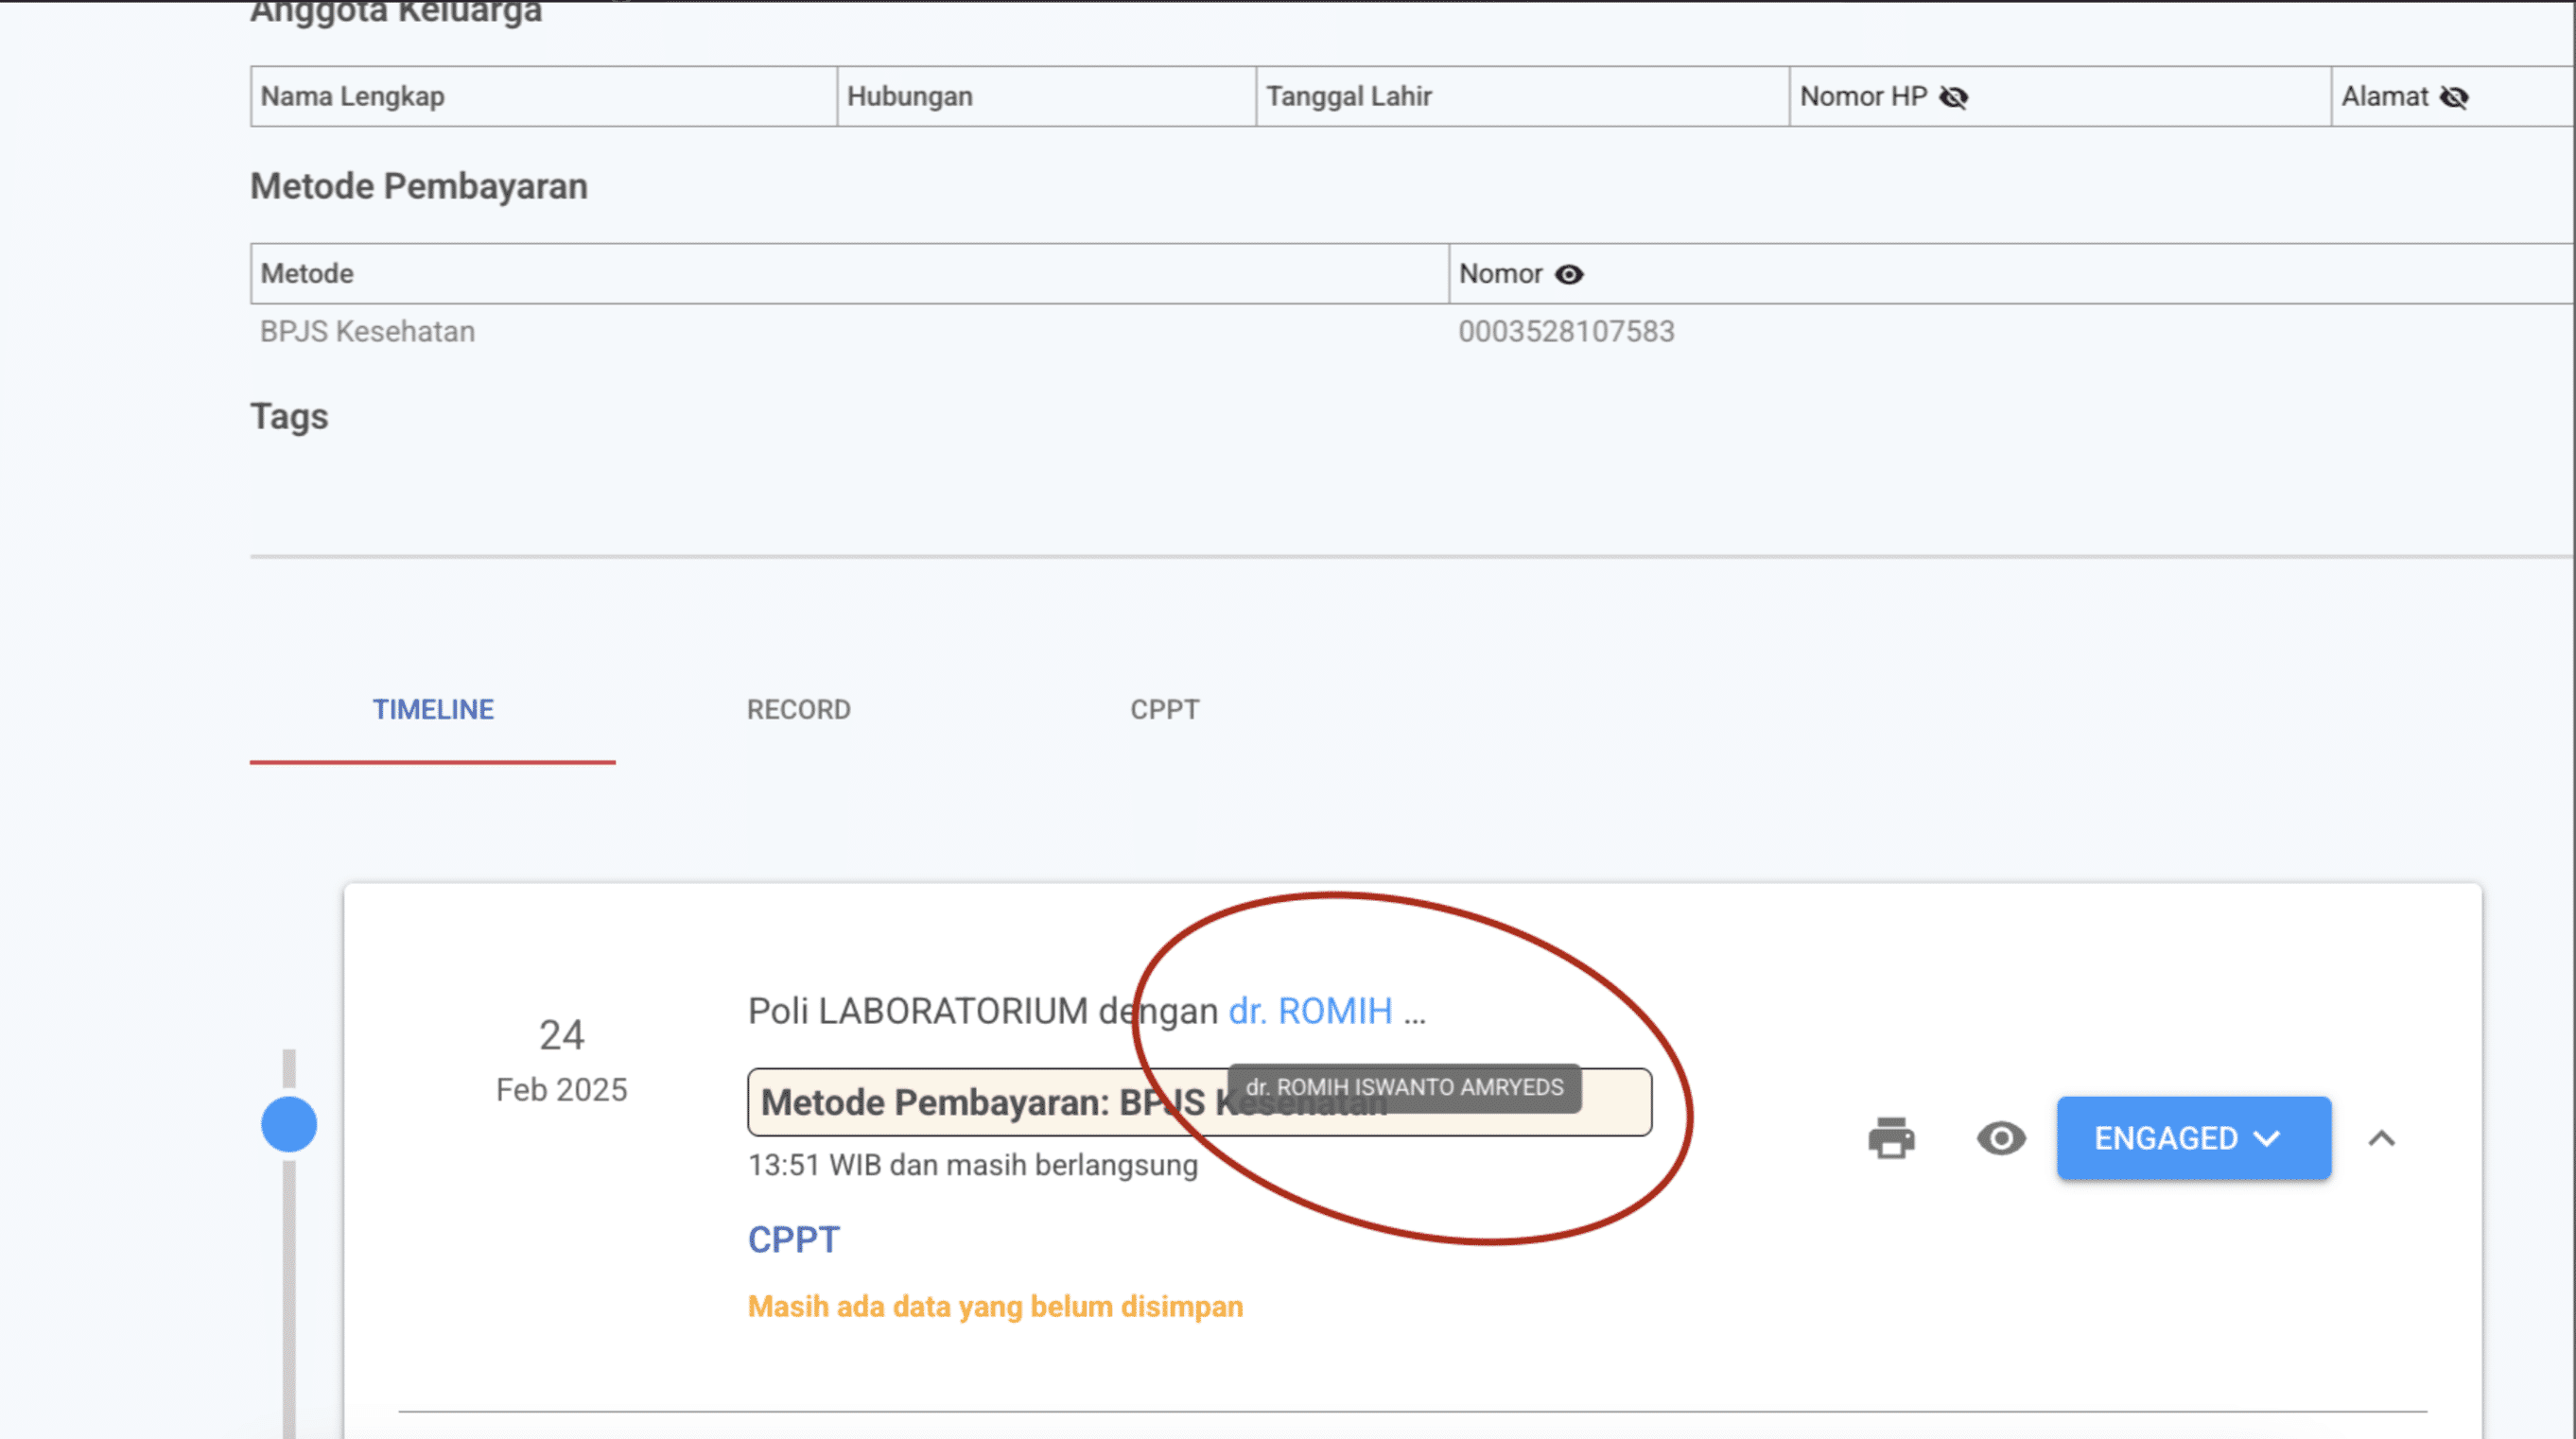Click the eye icon beside ENGAGED button
Image resolution: width=2576 pixels, height=1439 pixels.
point(2000,1138)
